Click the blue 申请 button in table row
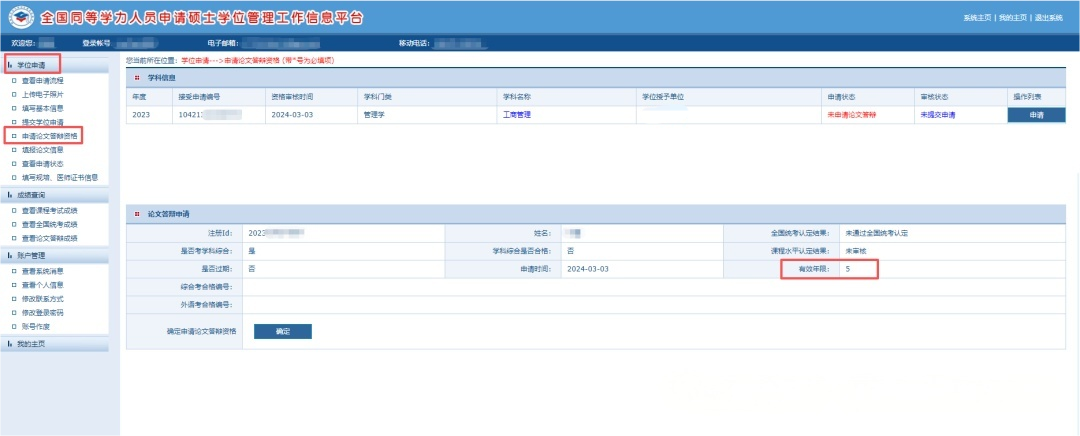Image resolution: width=1080 pixels, height=436 pixels. tap(1036, 115)
